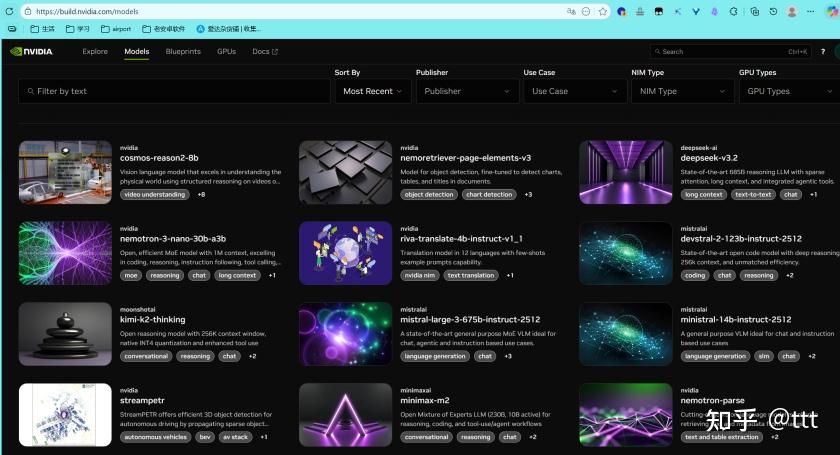This screenshot has height=455, width=840.
Task: Click the video understanding tag
Action: [155, 194]
